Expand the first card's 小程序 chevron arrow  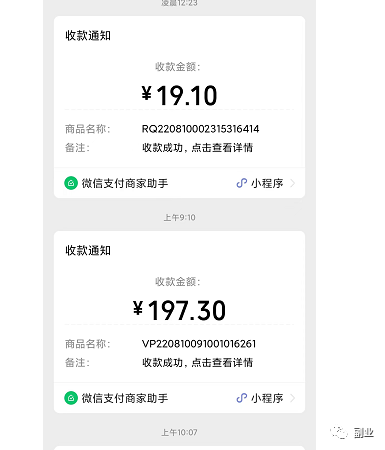tap(292, 183)
